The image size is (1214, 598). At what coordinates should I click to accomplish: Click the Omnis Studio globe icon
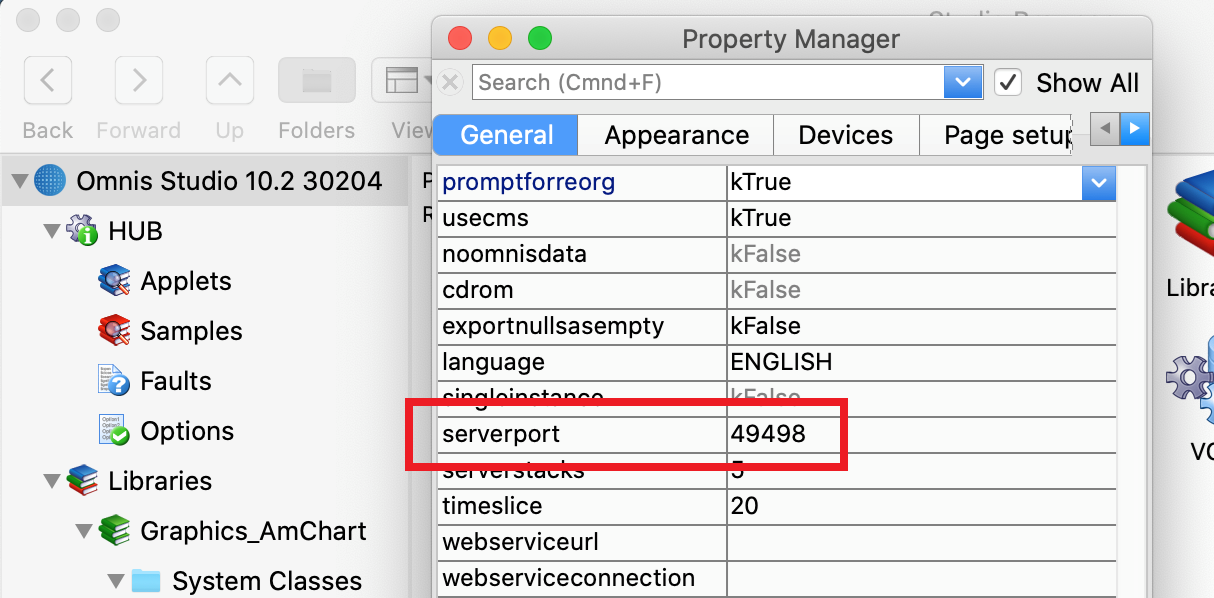coord(50,181)
